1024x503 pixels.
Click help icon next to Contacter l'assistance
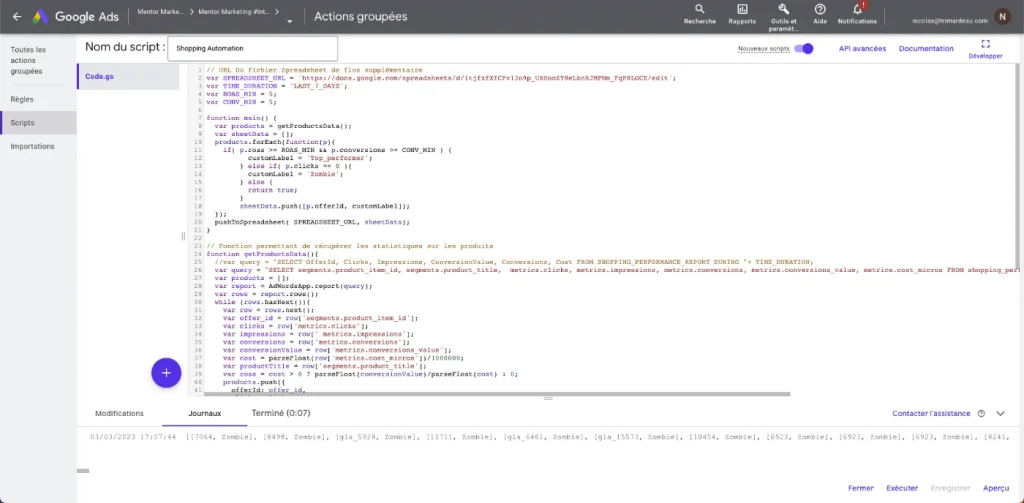point(981,414)
